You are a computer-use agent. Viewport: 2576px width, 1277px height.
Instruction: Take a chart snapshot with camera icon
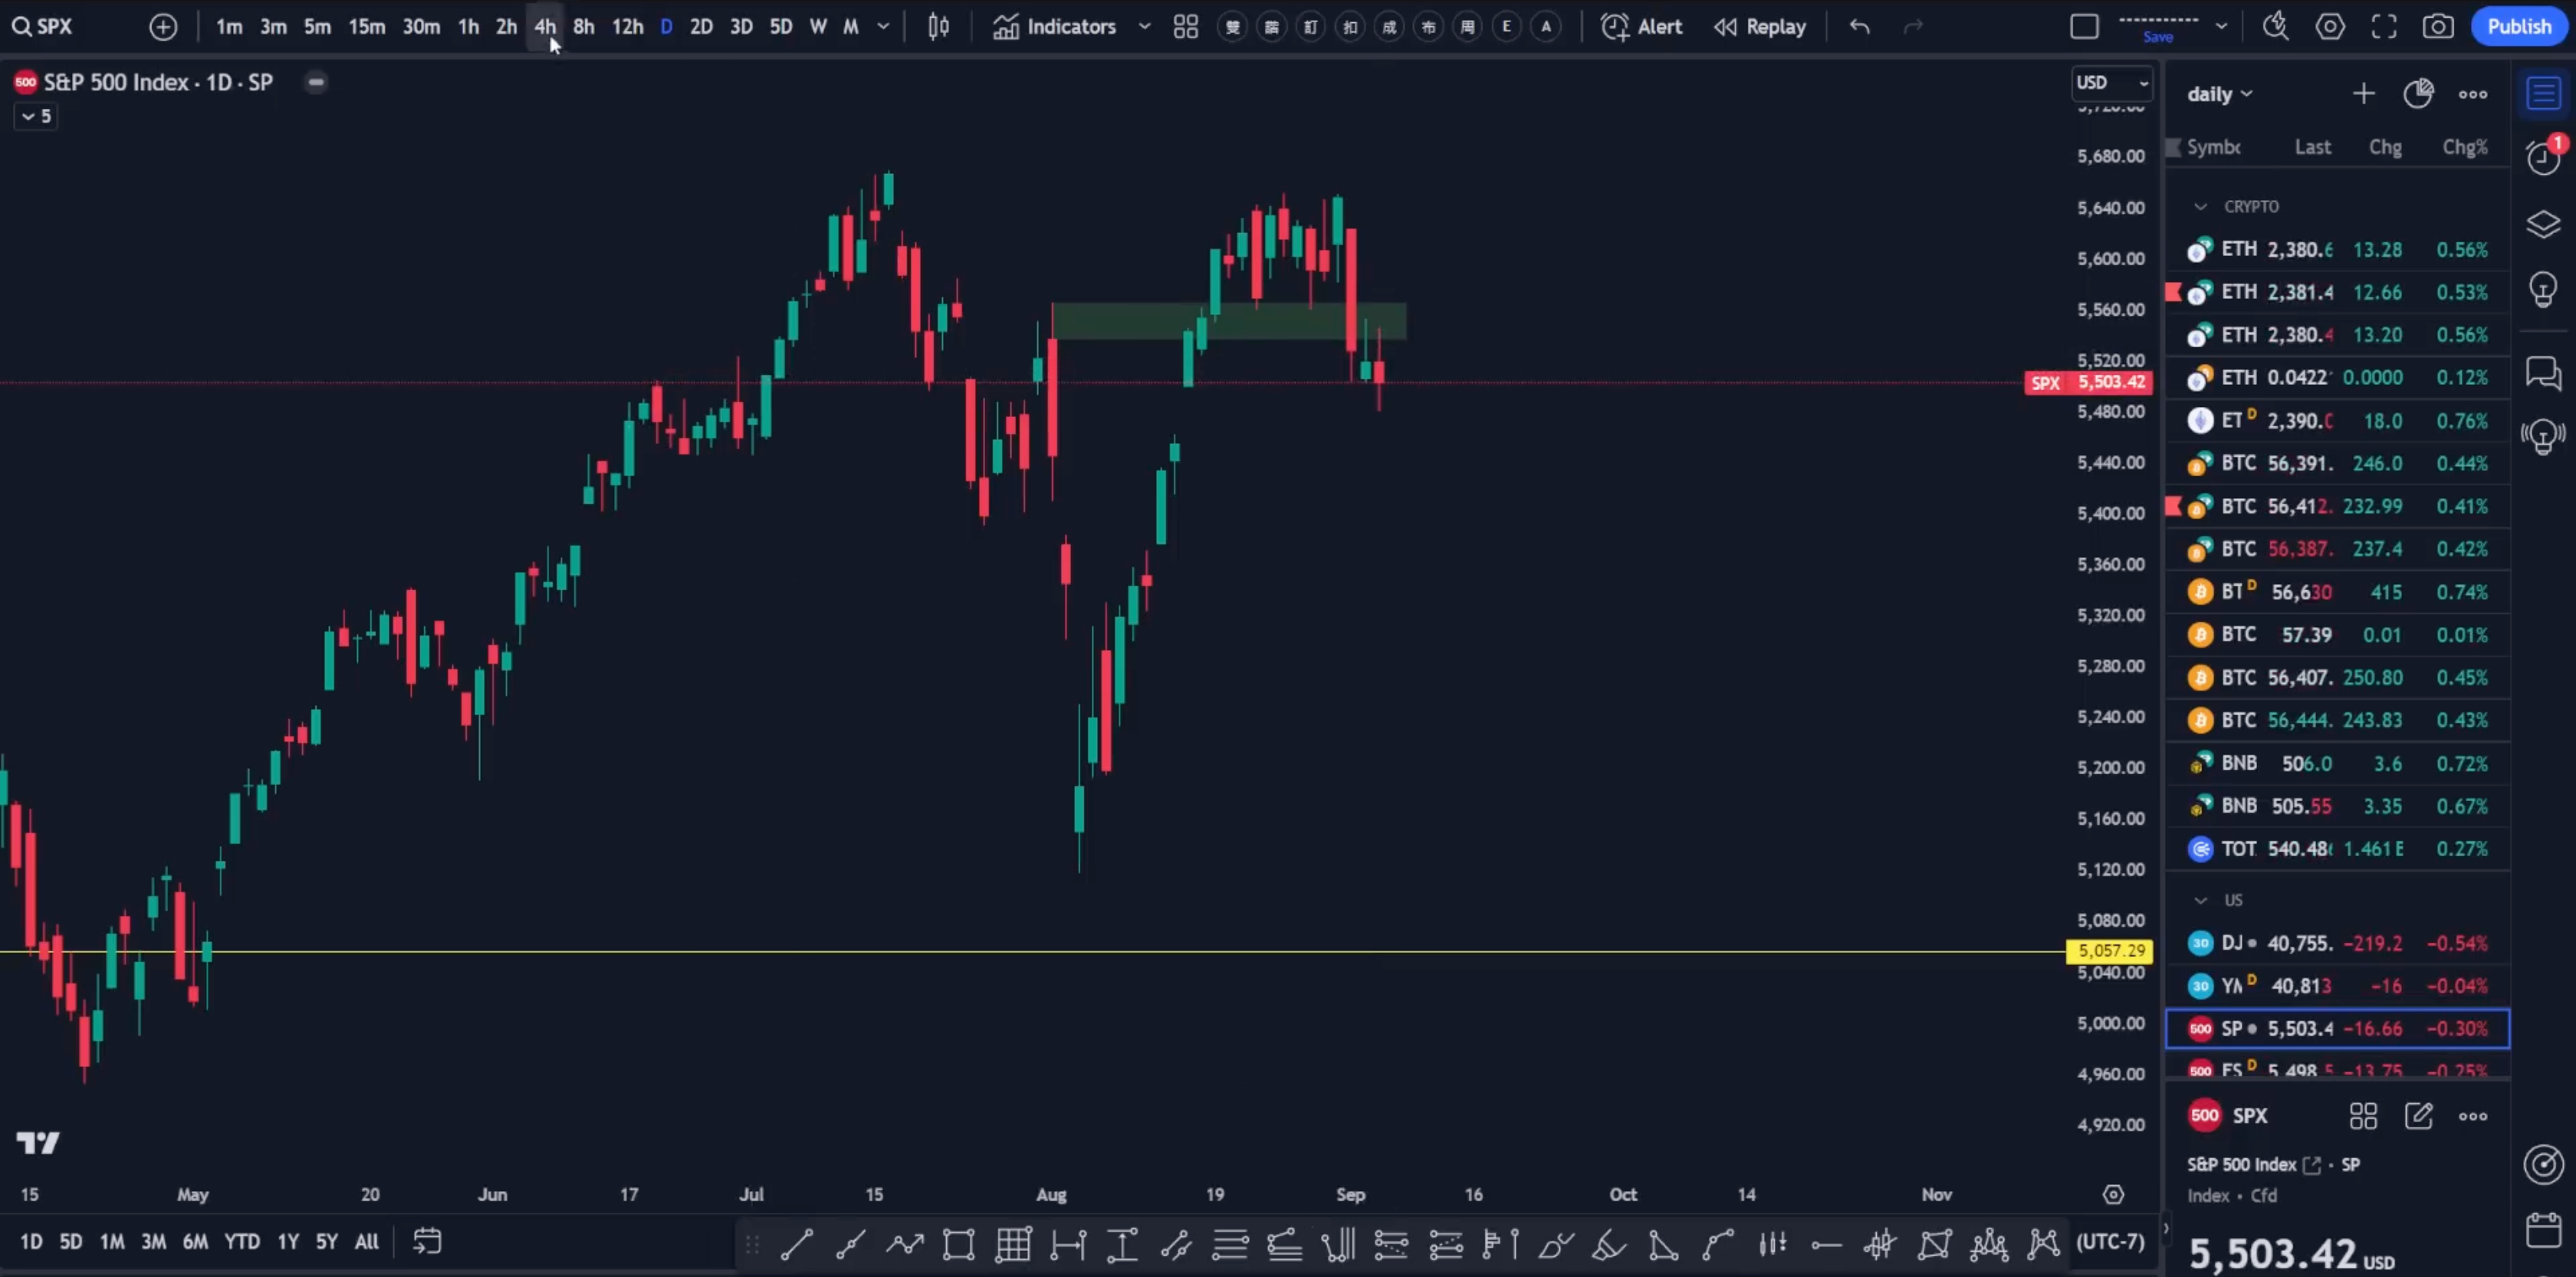pos(2438,27)
